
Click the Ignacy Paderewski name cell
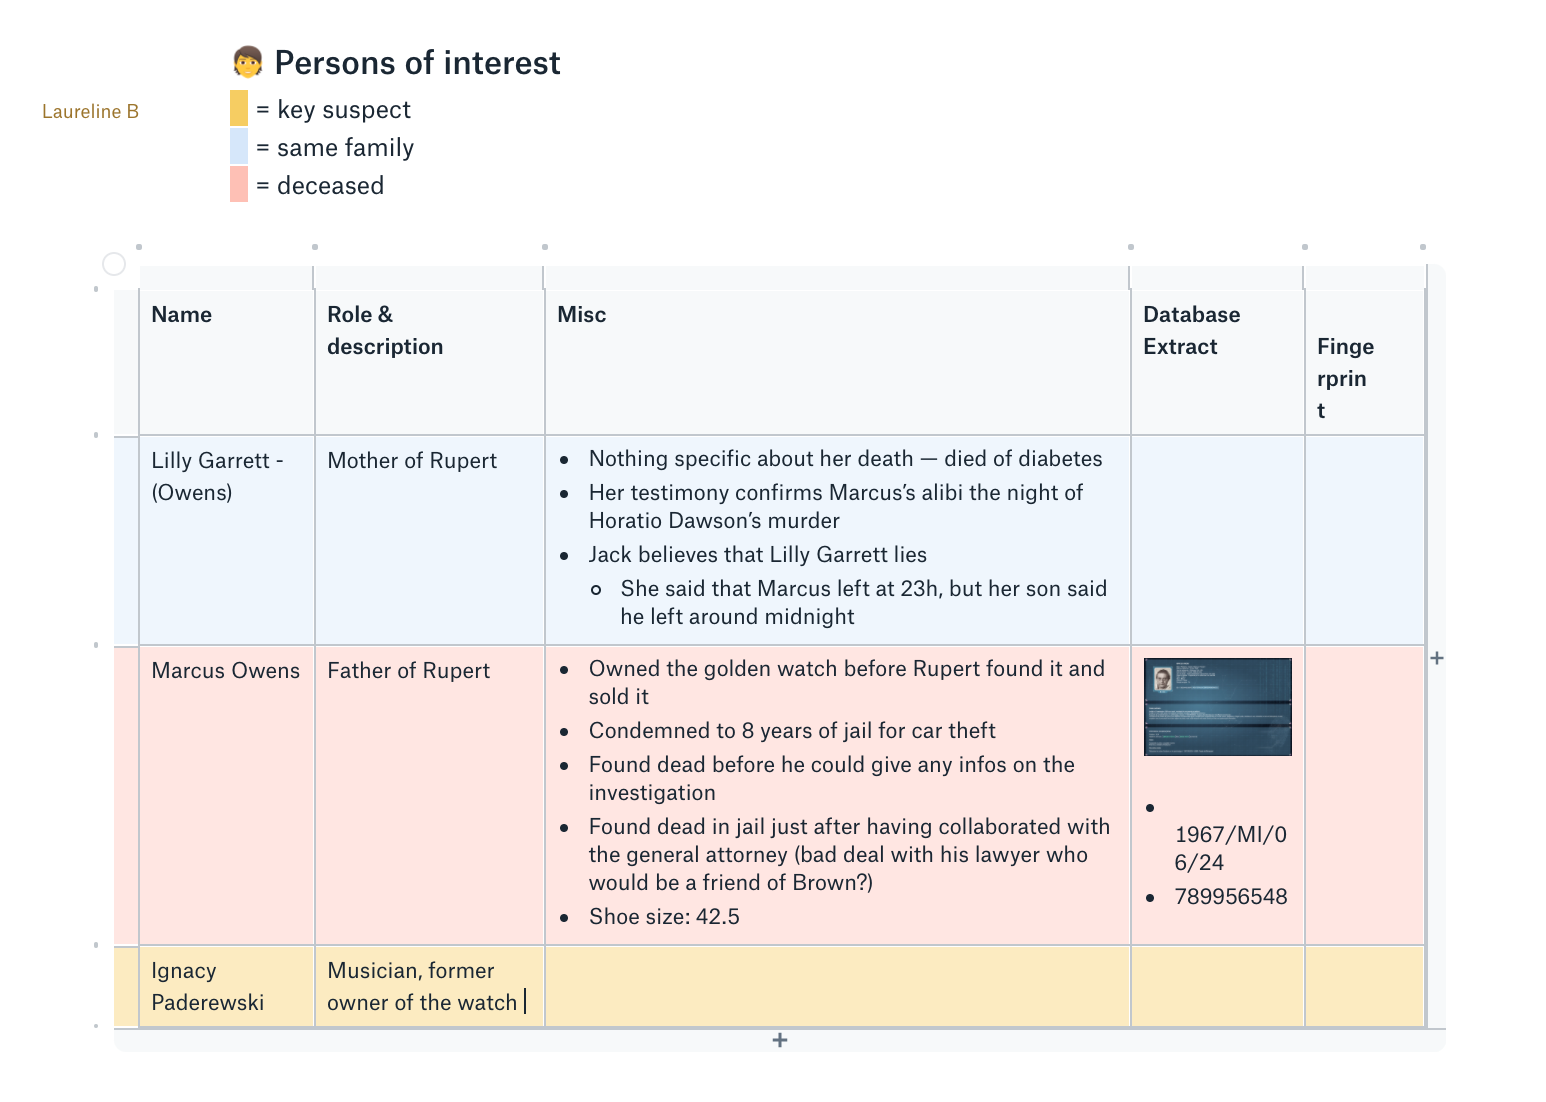227,987
